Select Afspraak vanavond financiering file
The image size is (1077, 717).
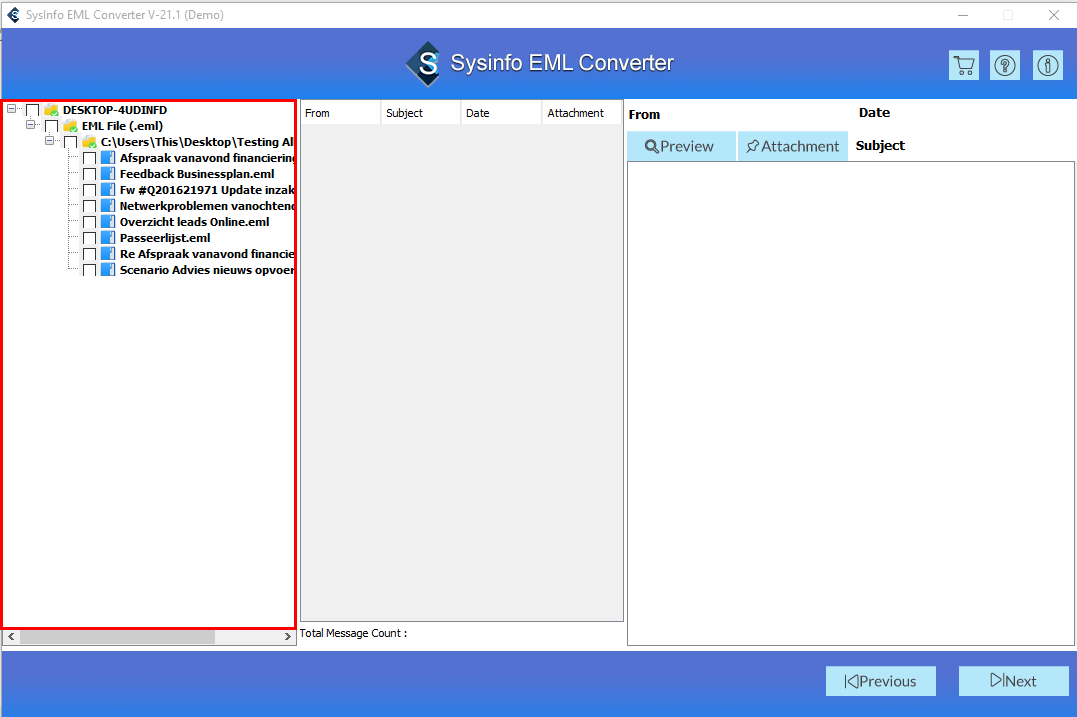207,158
